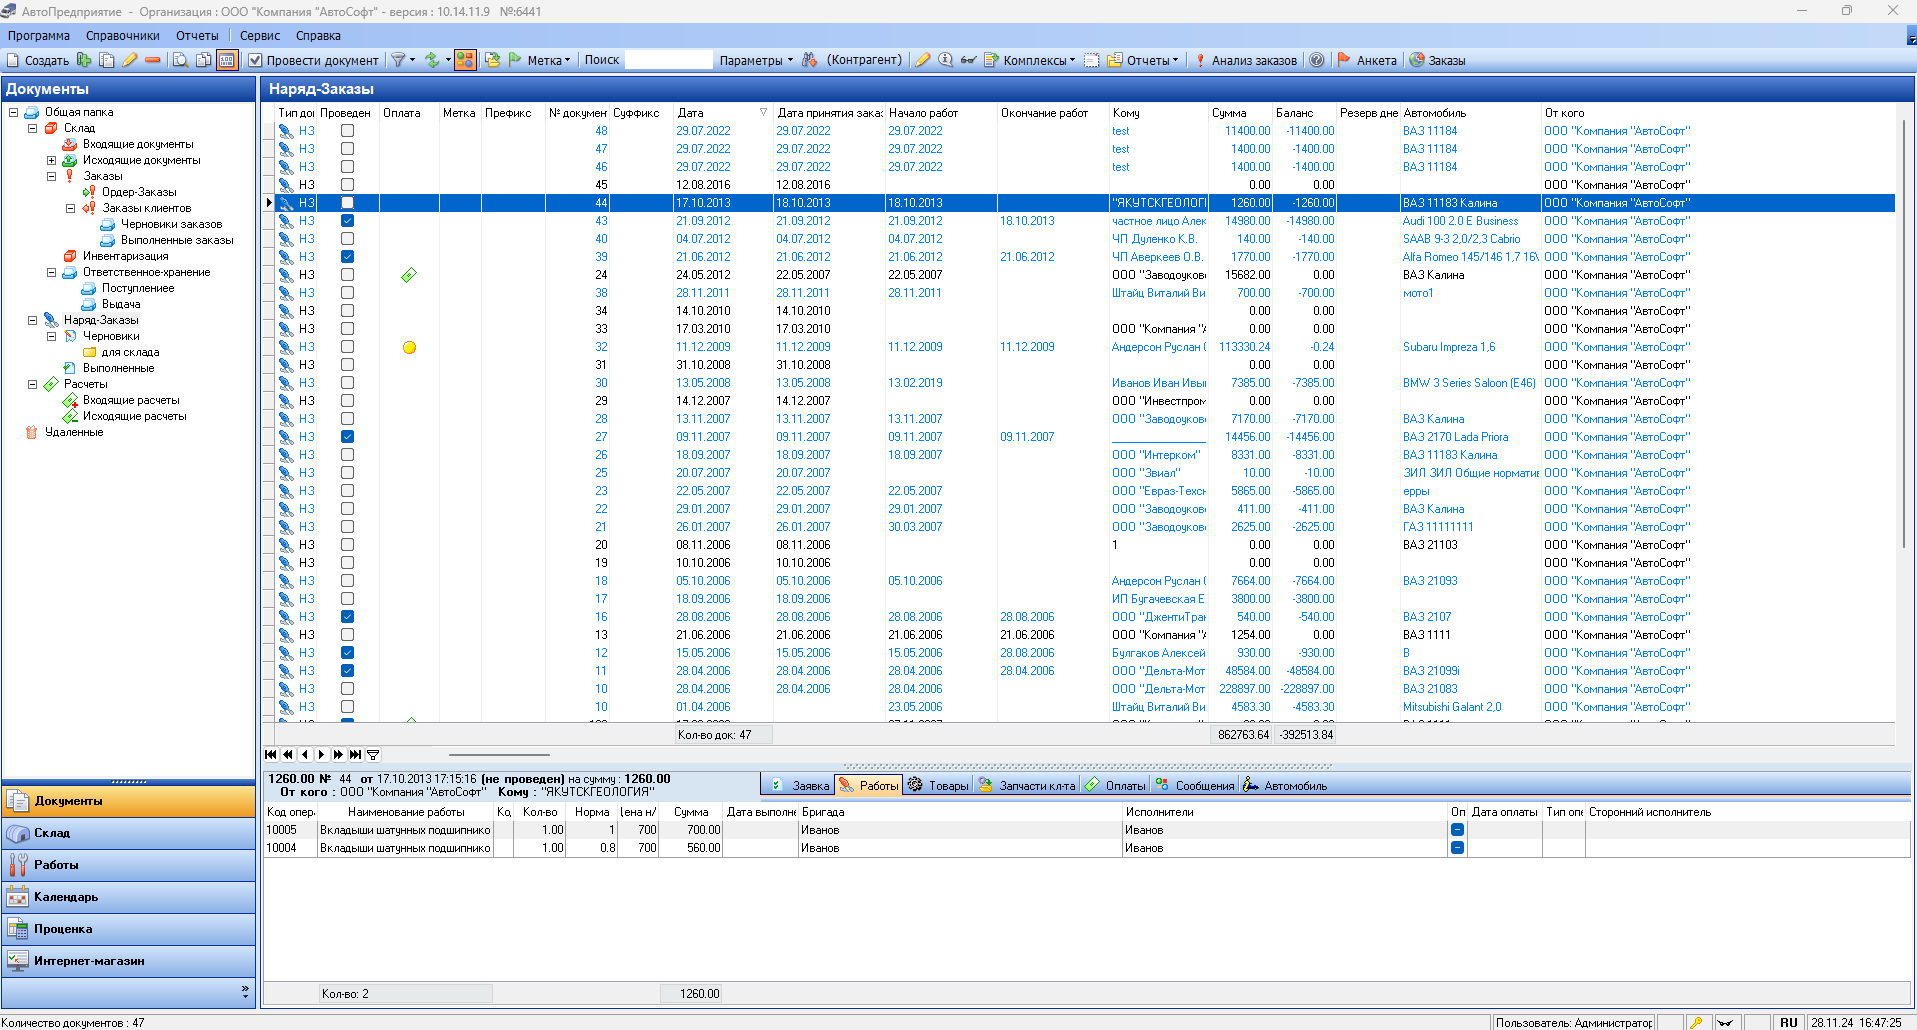This screenshot has height=1030, width=1917.
Task: Collapse the Общая папка tree node
Action: [13, 112]
